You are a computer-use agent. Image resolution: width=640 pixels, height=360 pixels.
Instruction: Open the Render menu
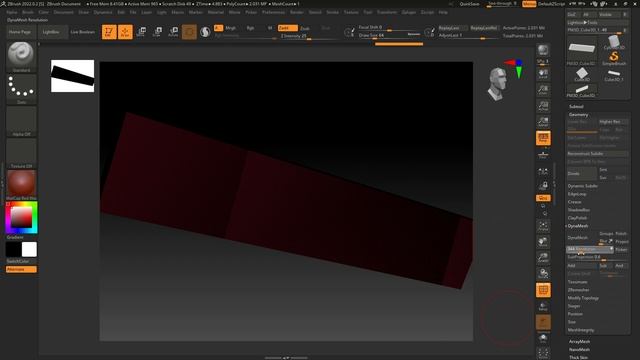(297, 12)
